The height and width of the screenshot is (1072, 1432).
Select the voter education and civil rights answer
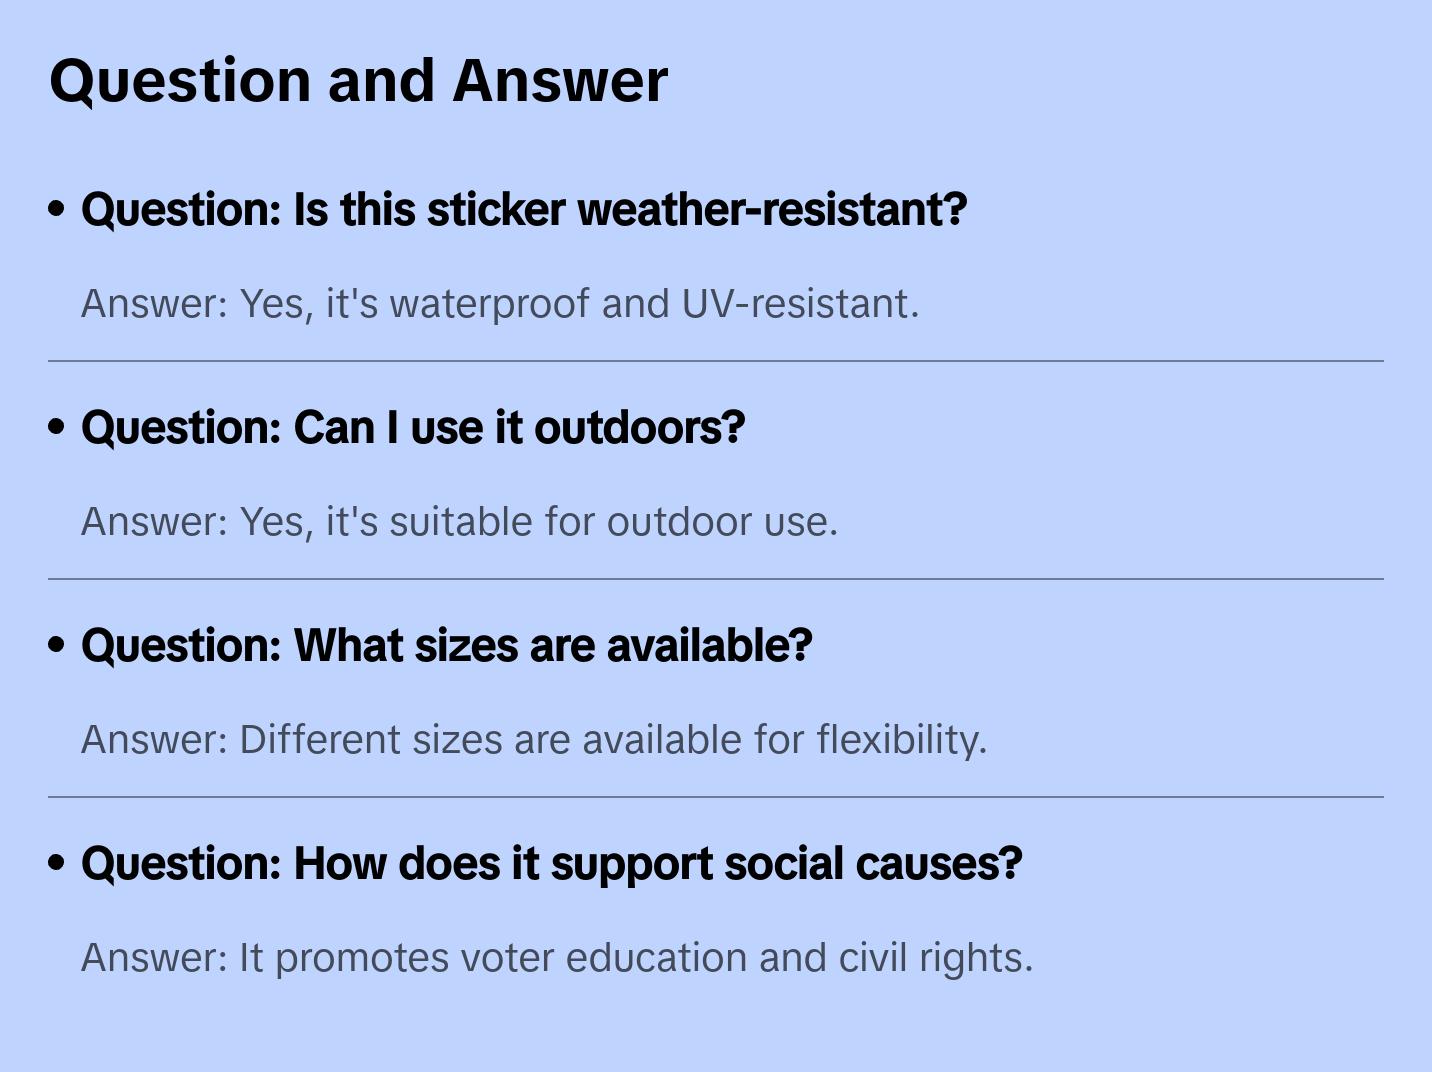pyautogui.click(x=556, y=958)
